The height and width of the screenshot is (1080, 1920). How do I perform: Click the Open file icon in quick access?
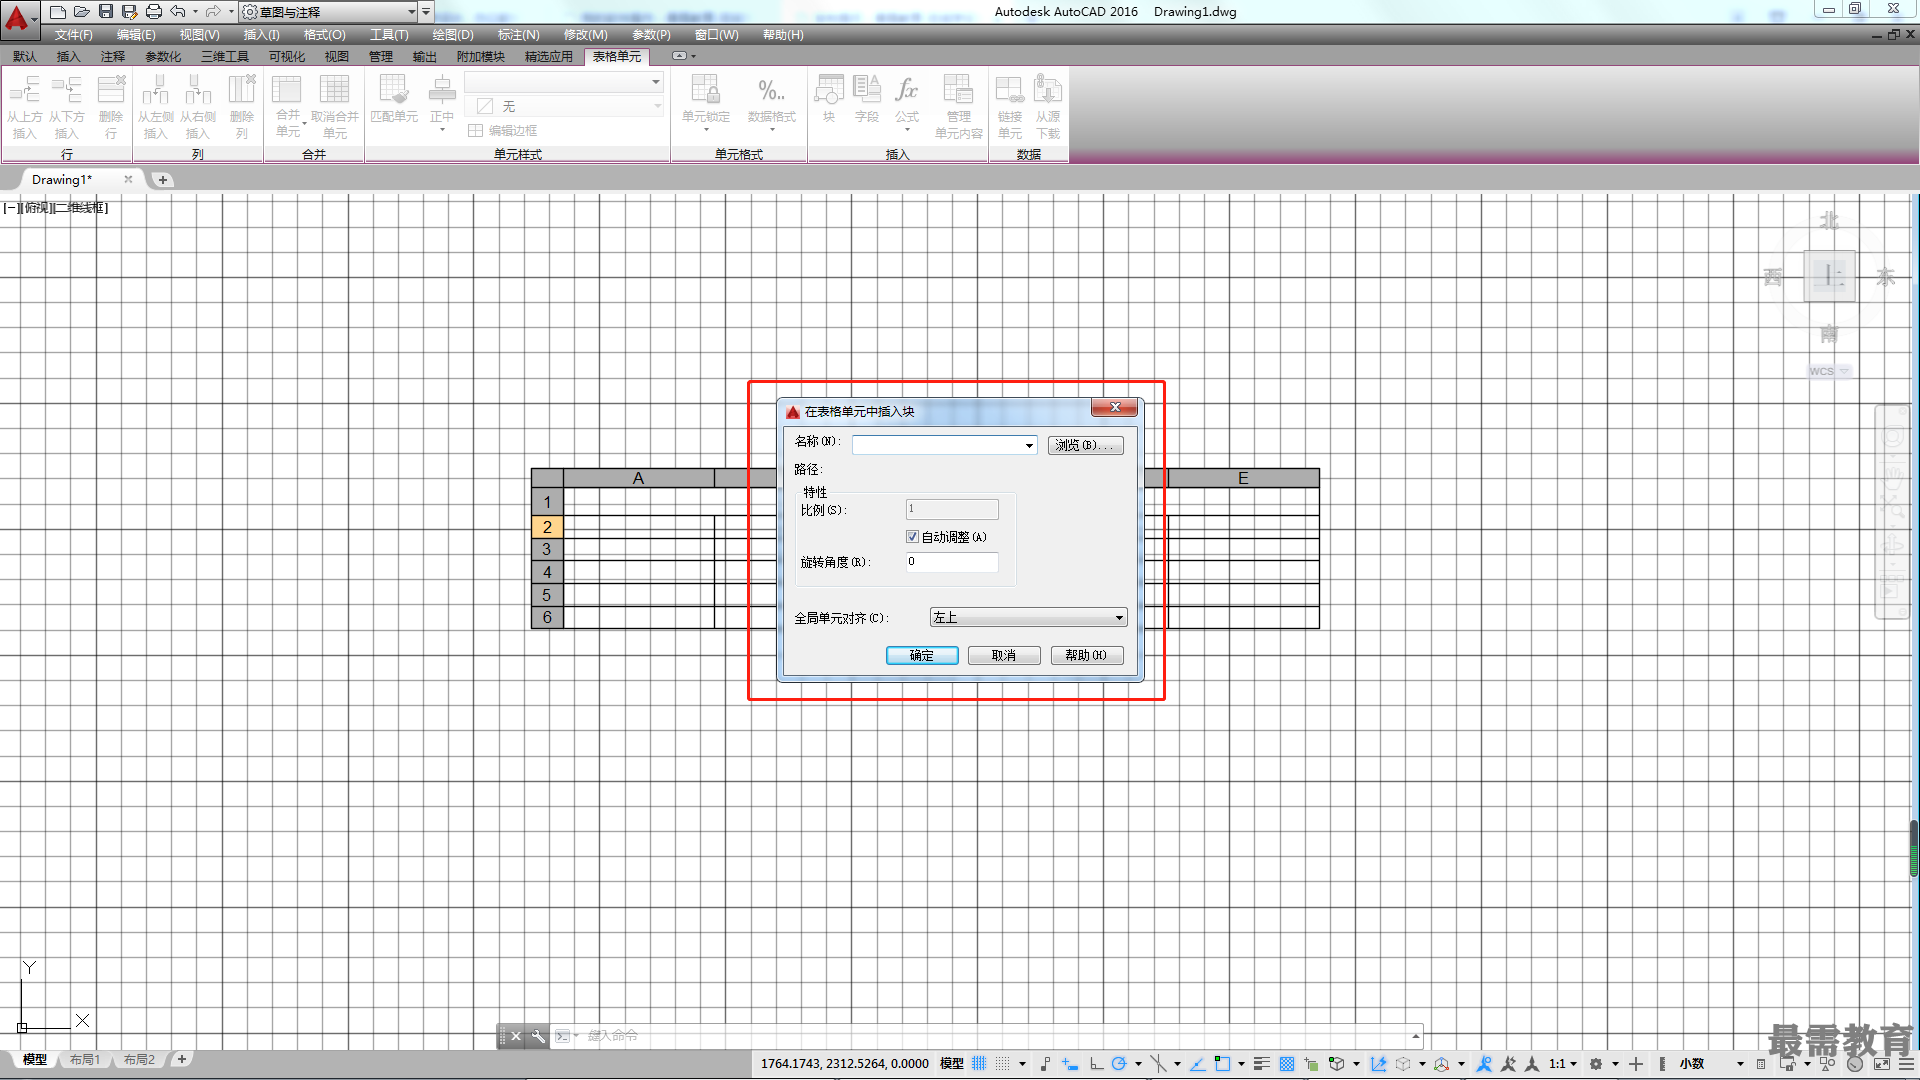click(82, 12)
